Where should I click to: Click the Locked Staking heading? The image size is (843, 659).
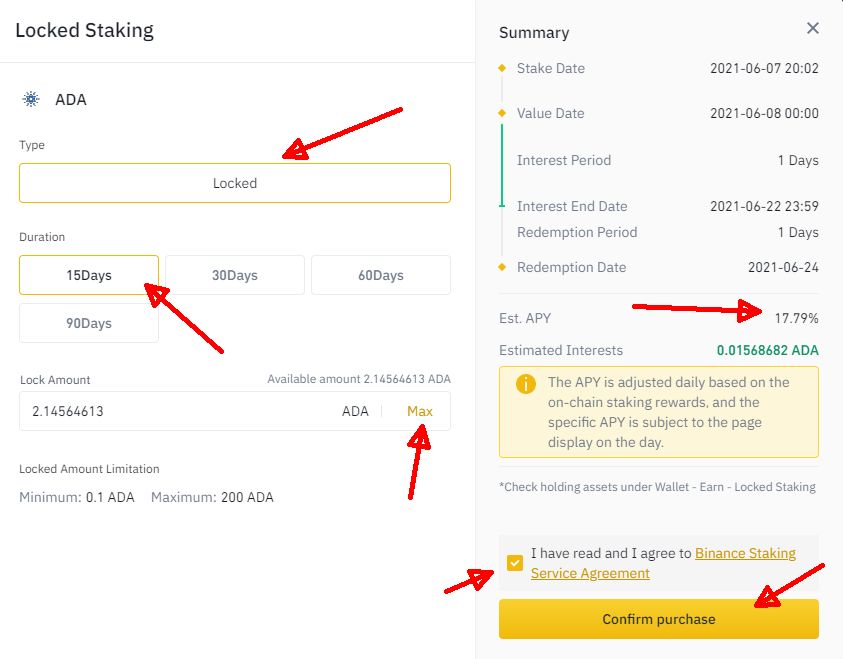[x=84, y=30]
